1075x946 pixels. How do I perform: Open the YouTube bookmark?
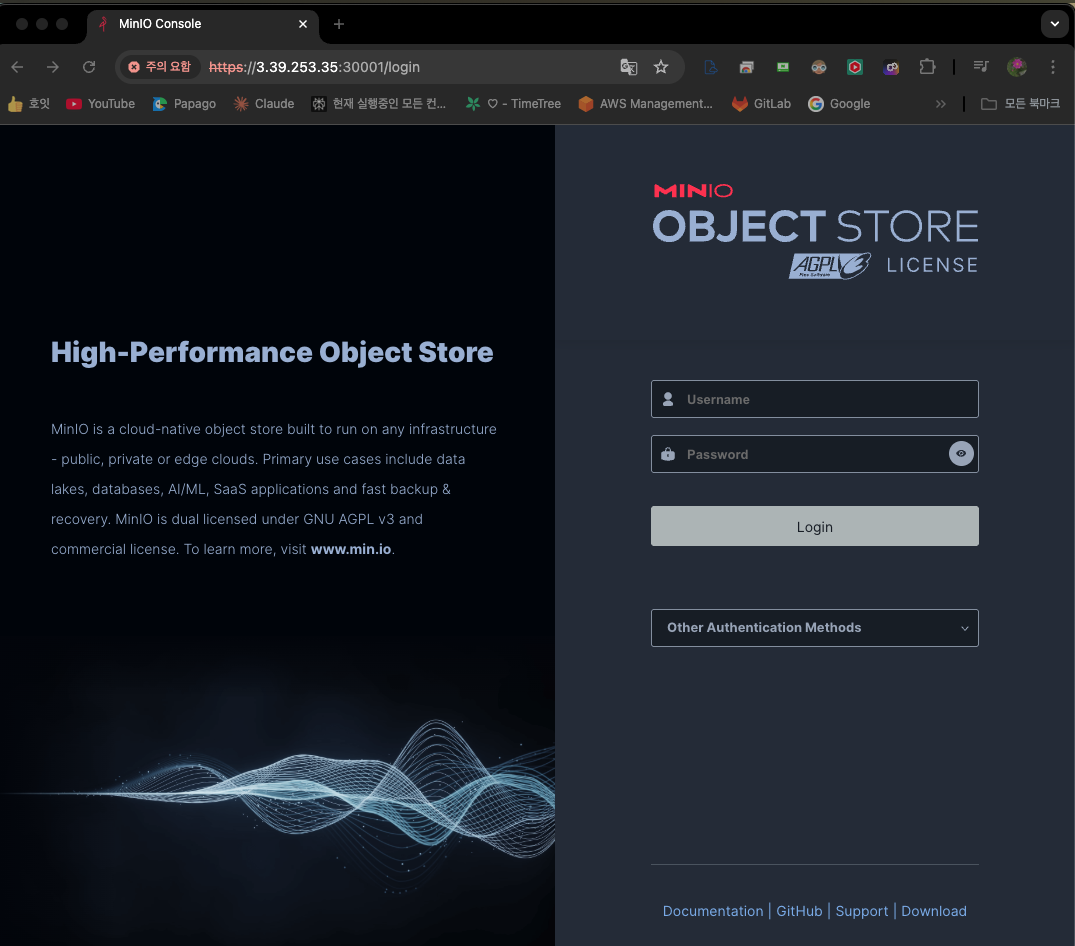coord(100,104)
